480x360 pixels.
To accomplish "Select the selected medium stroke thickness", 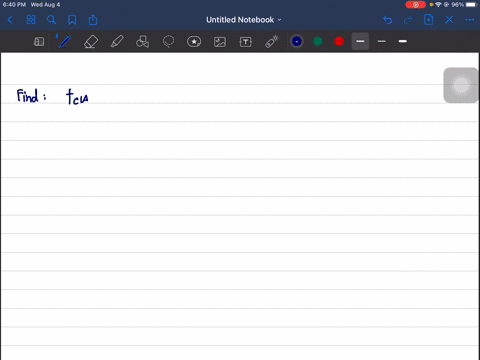I will (x=360, y=41).
